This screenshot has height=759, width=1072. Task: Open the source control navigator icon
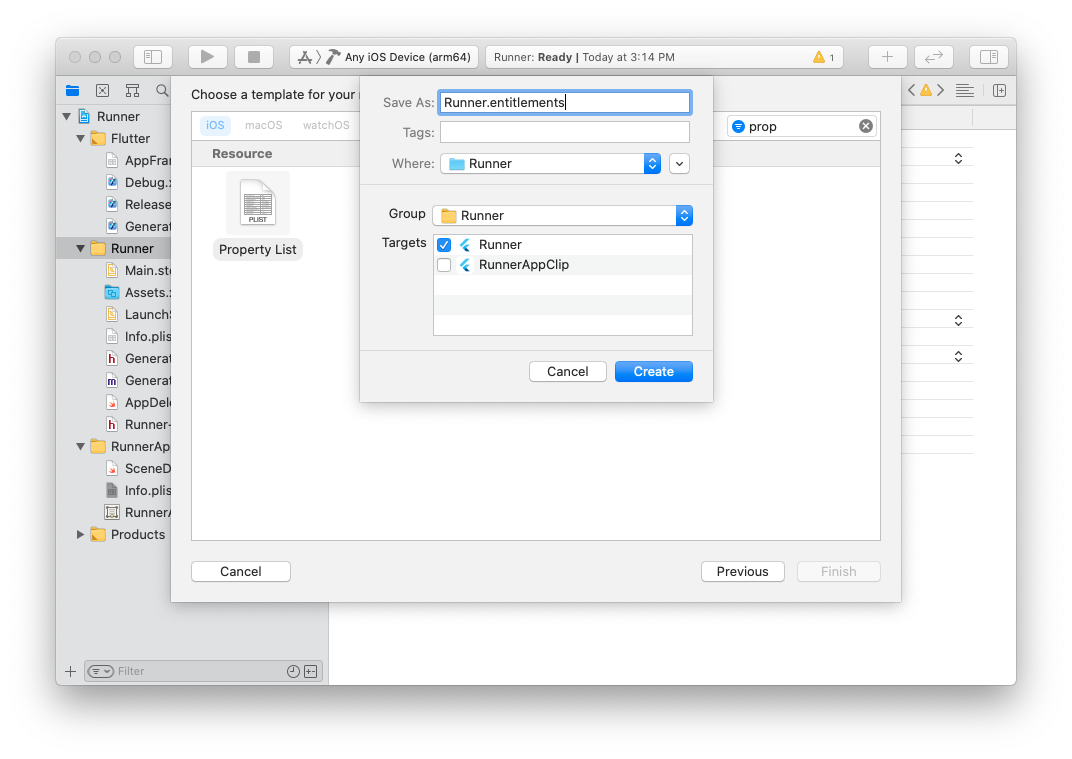tap(103, 90)
